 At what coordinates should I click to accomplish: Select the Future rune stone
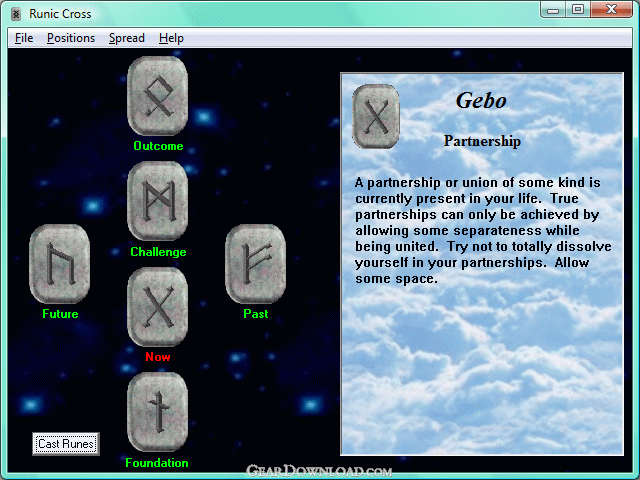60,264
